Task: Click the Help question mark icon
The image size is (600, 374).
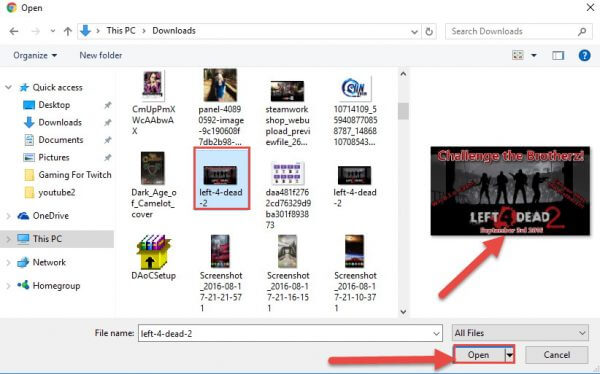Action: click(x=584, y=56)
